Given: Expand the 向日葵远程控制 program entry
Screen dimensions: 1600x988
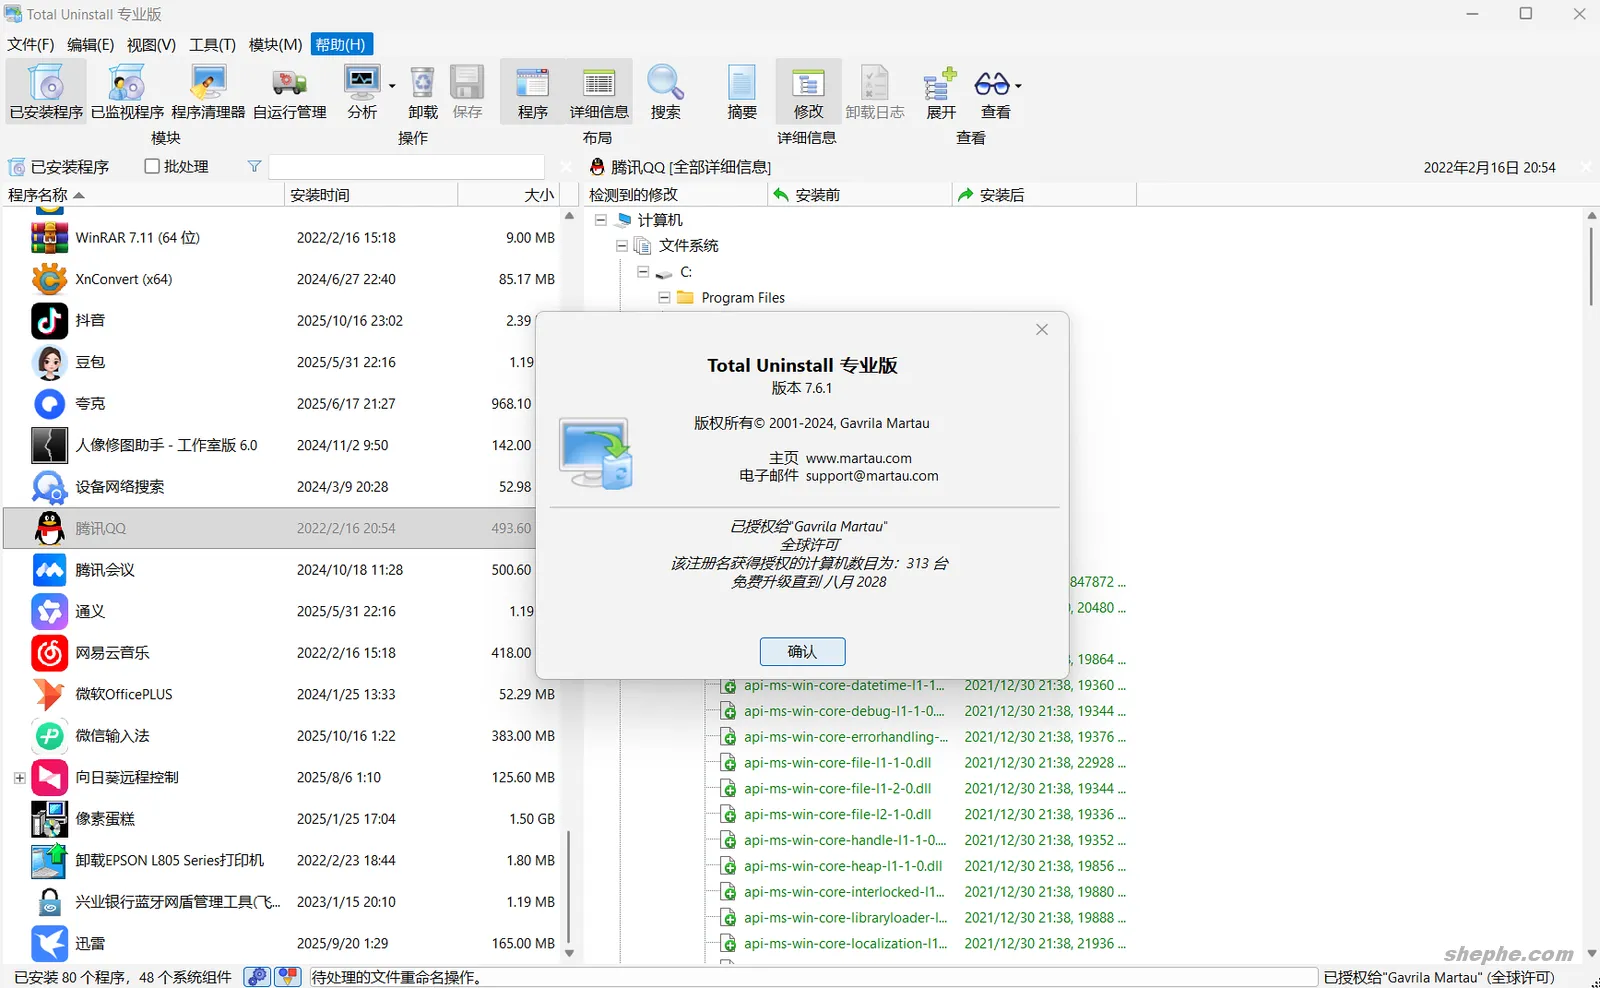Looking at the screenshot, I should coord(19,778).
